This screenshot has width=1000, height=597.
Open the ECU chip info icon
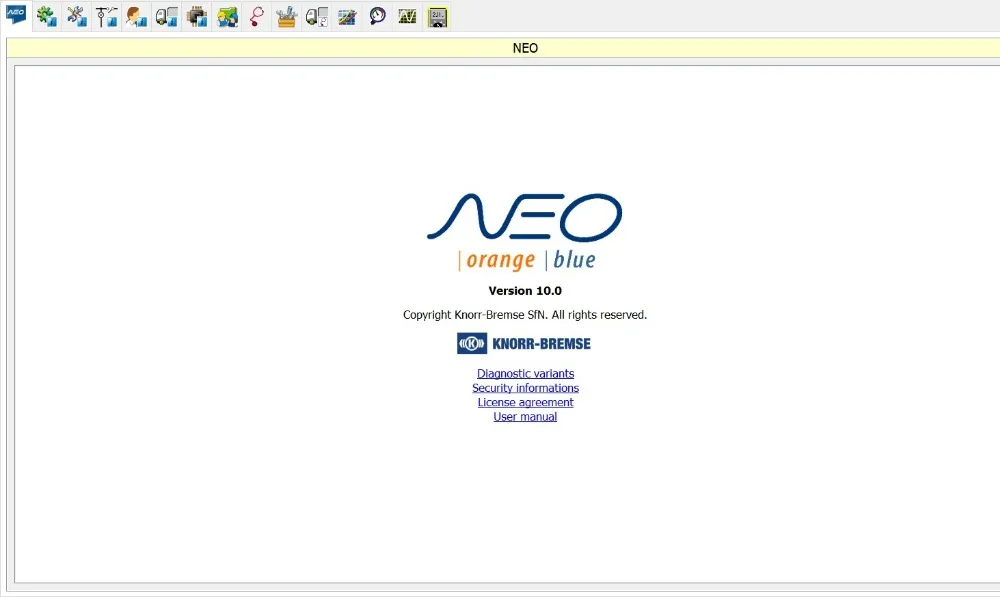click(197, 16)
